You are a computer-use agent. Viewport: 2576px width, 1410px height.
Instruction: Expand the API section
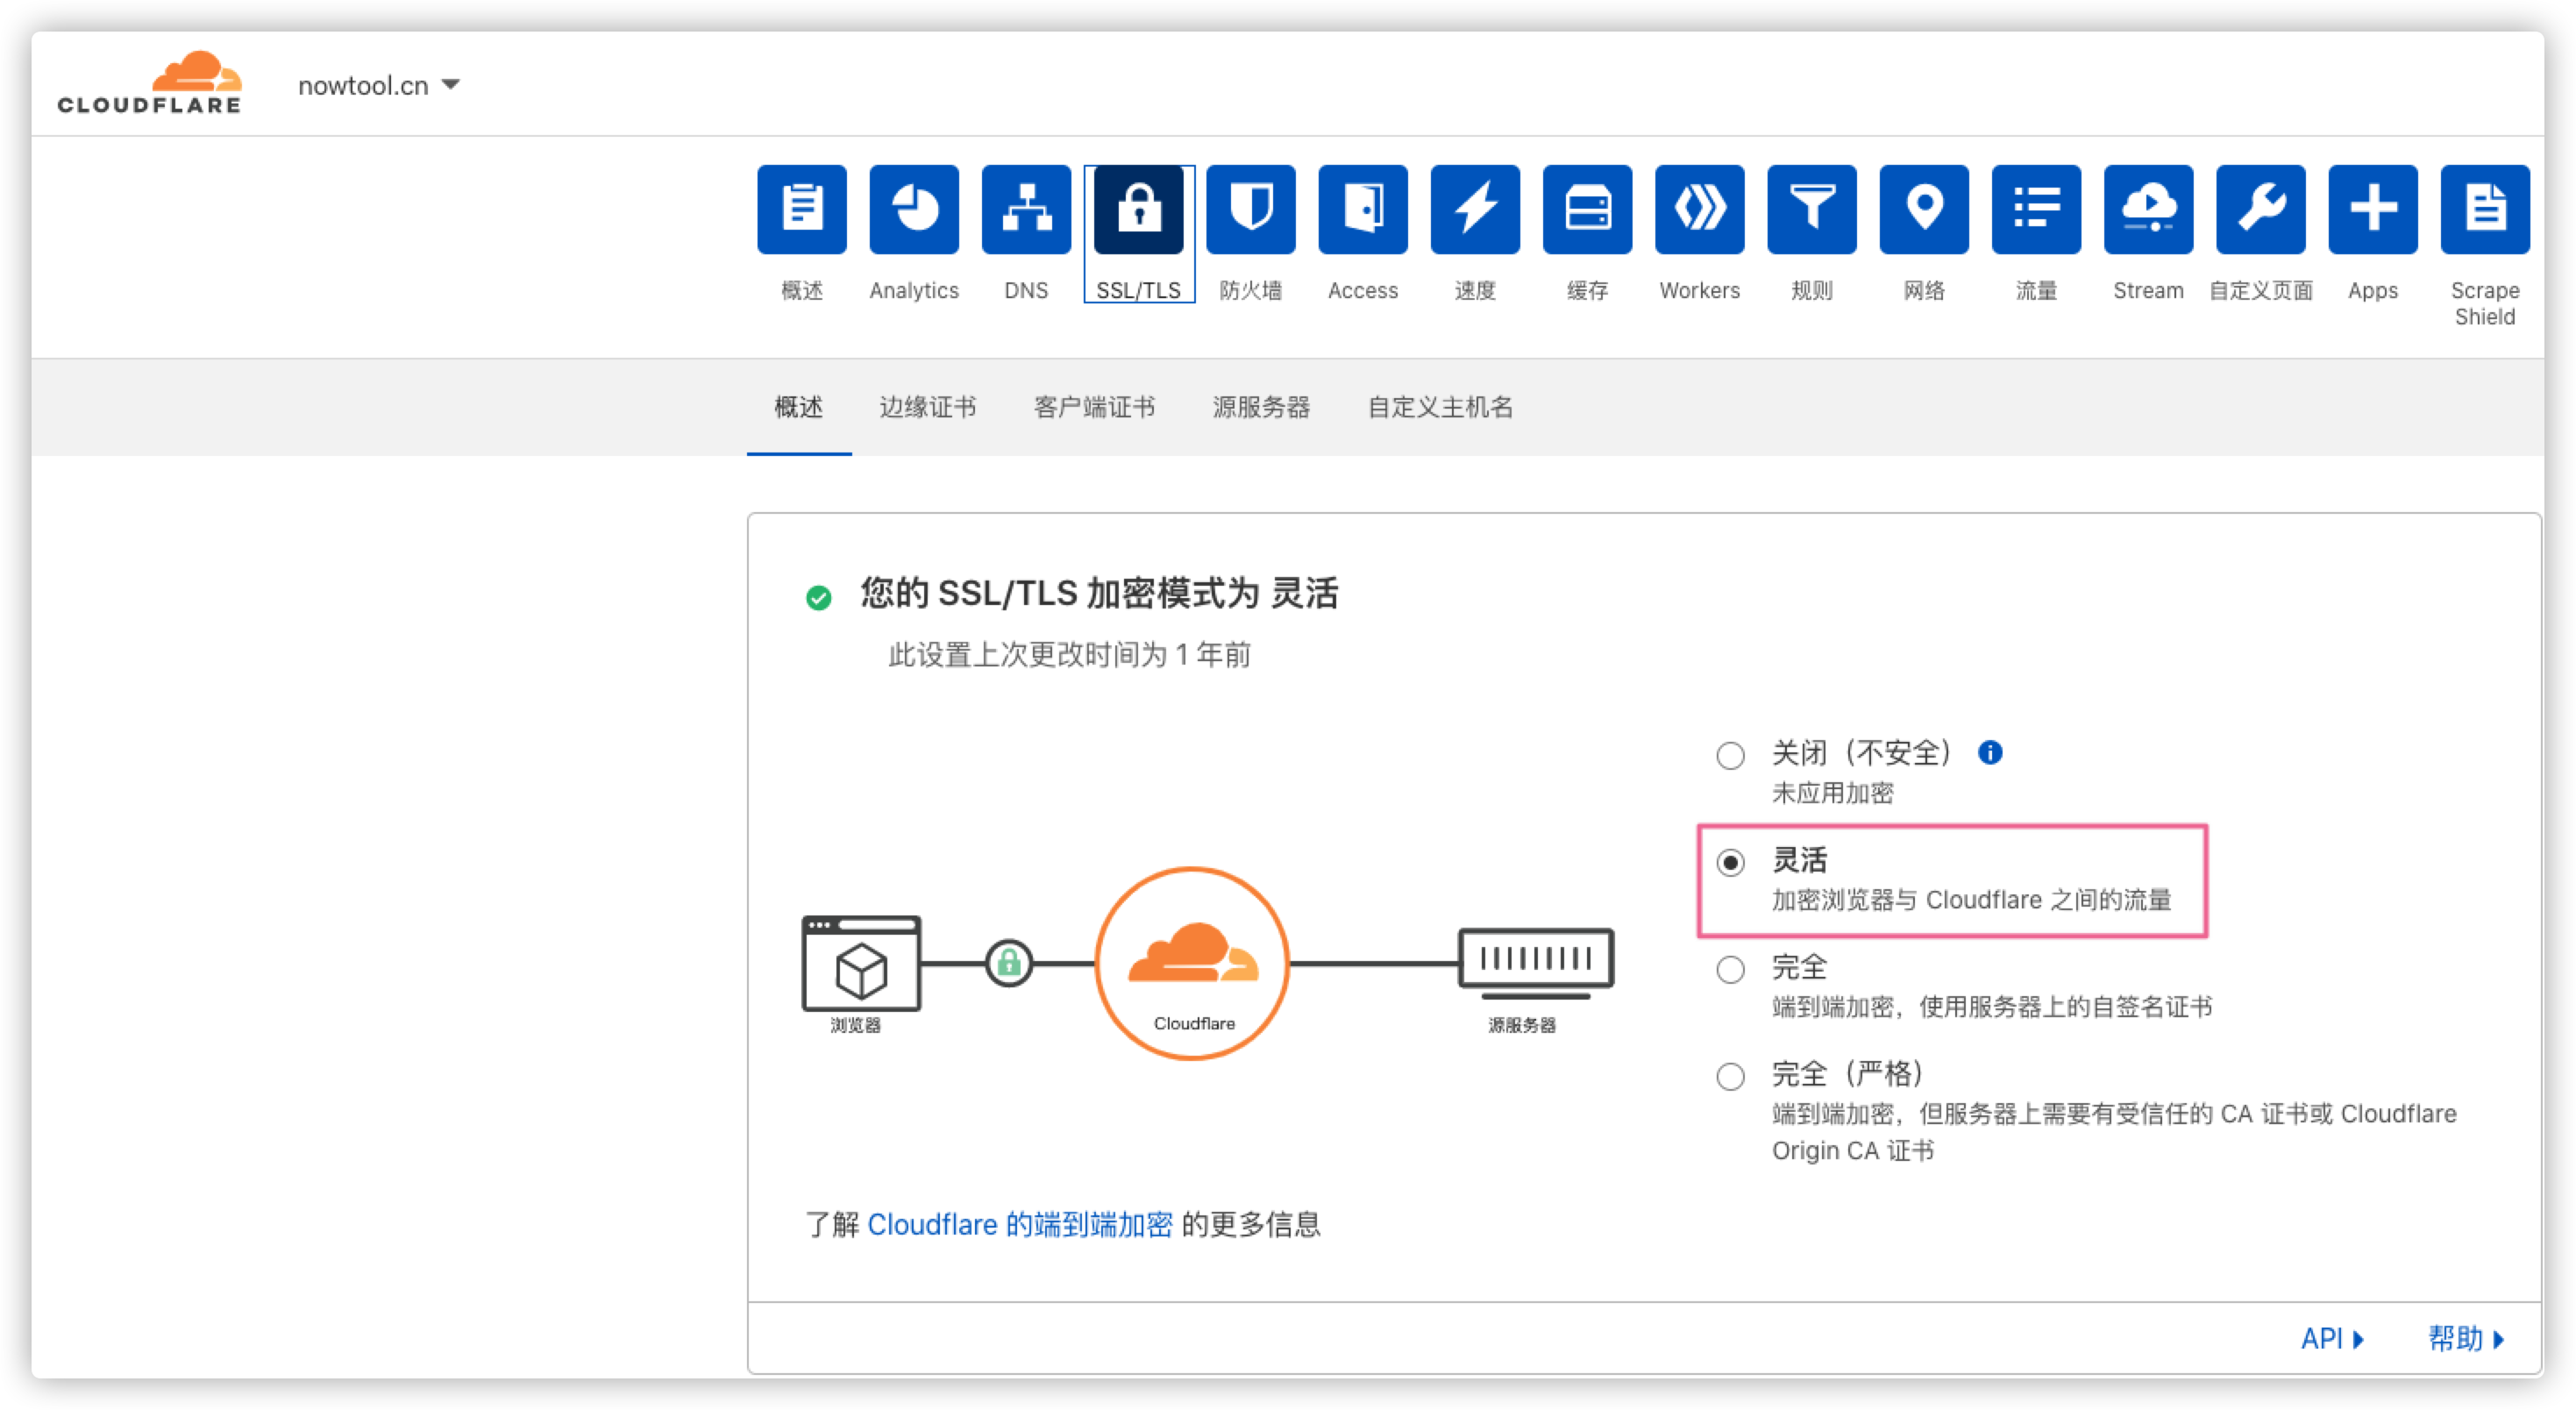[x=2332, y=1338]
